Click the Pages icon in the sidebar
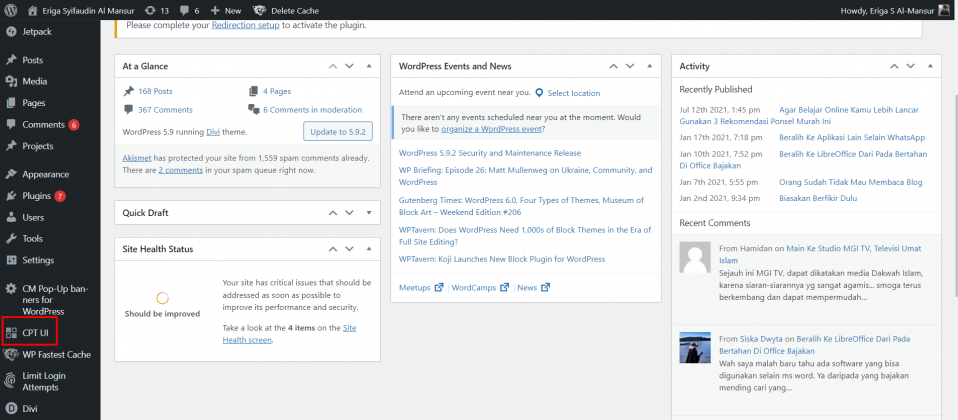 [x=10, y=103]
